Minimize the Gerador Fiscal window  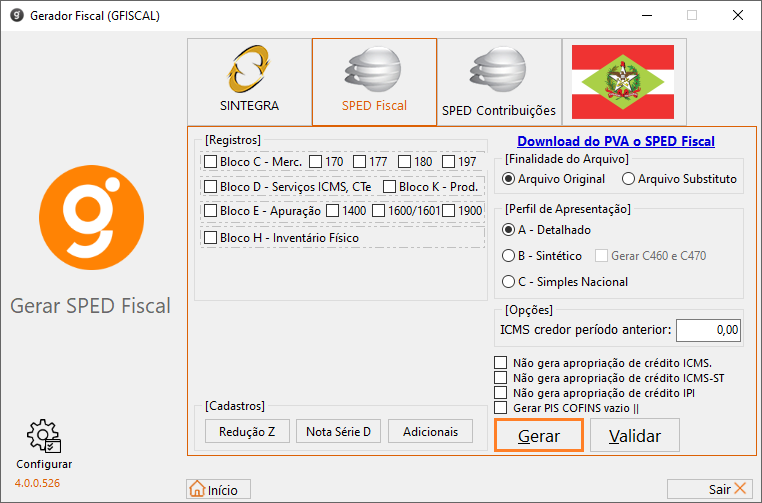647,16
